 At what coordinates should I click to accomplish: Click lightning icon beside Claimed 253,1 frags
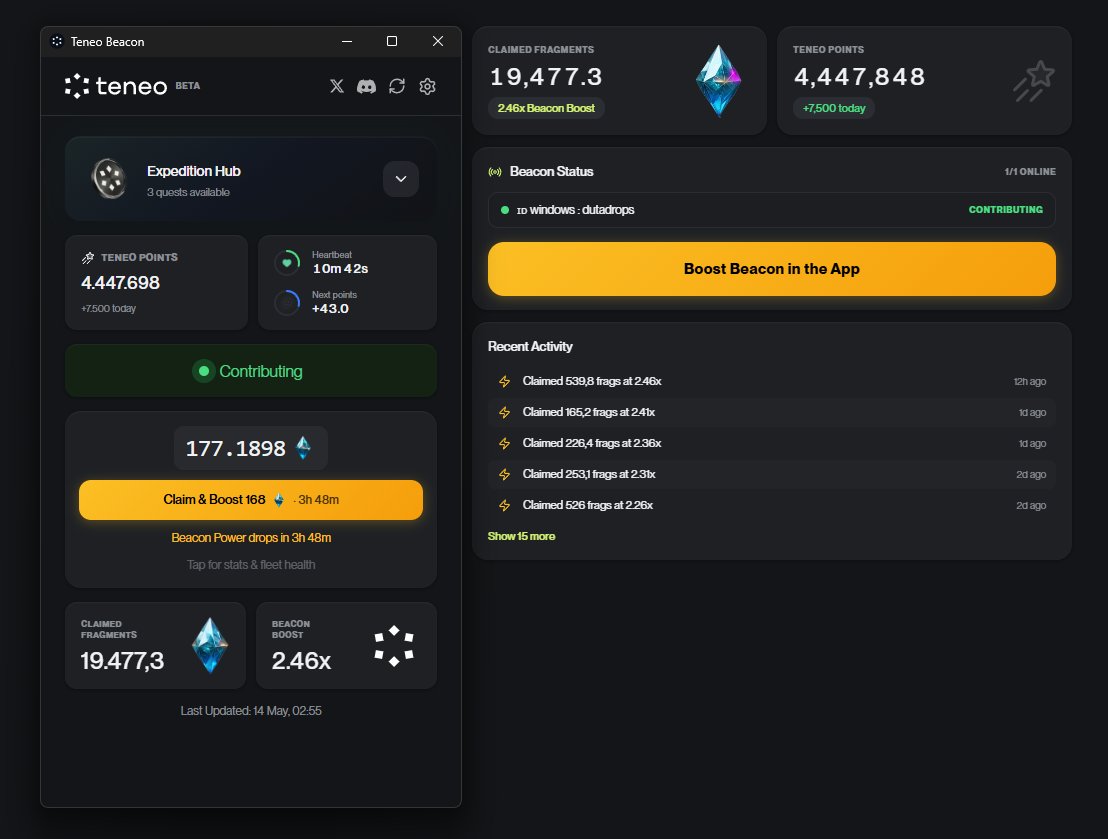pyautogui.click(x=505, y=475)
